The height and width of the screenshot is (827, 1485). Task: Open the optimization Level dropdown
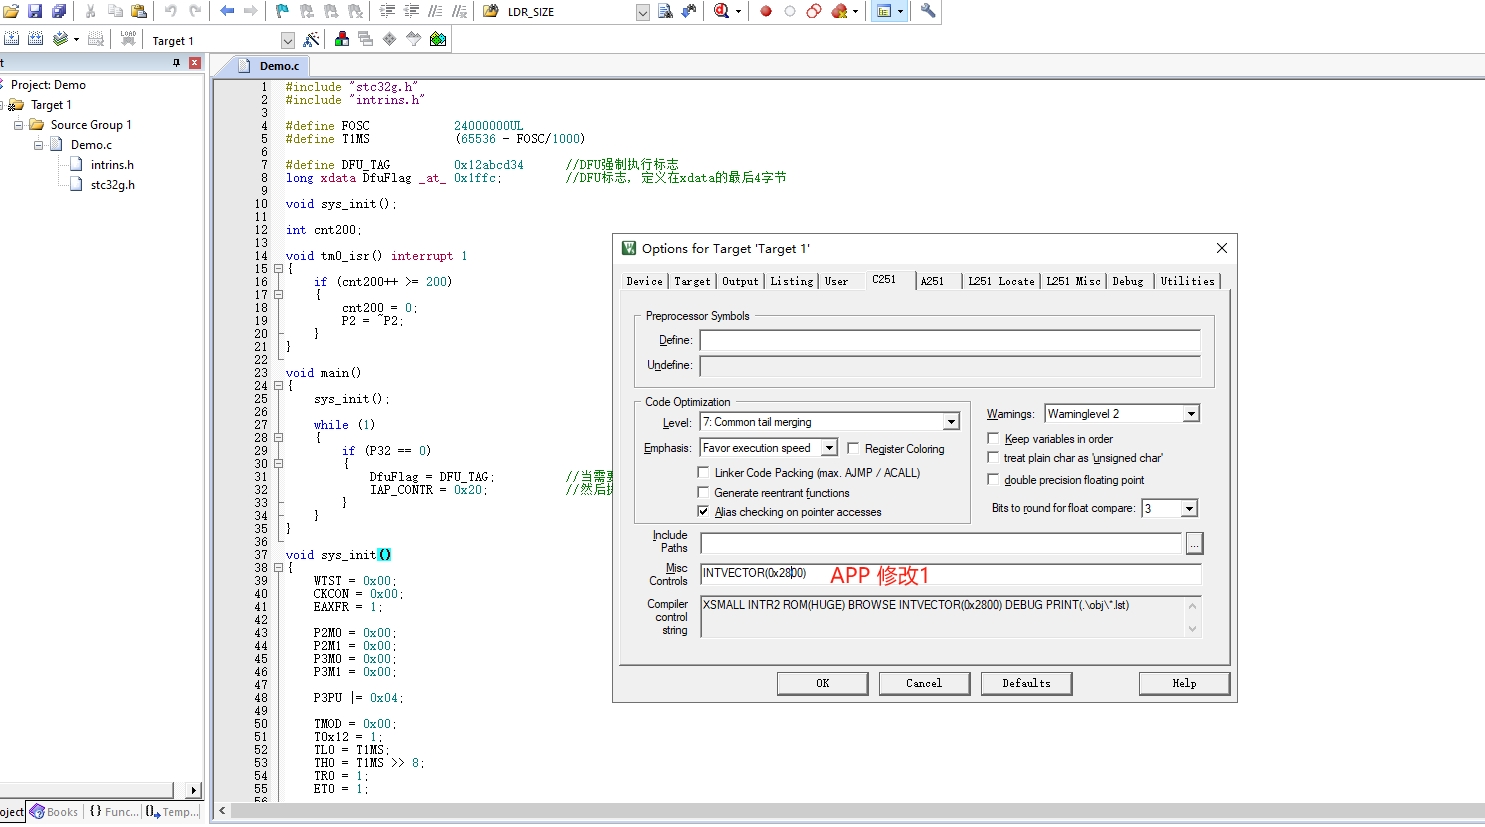coord(952,422)
